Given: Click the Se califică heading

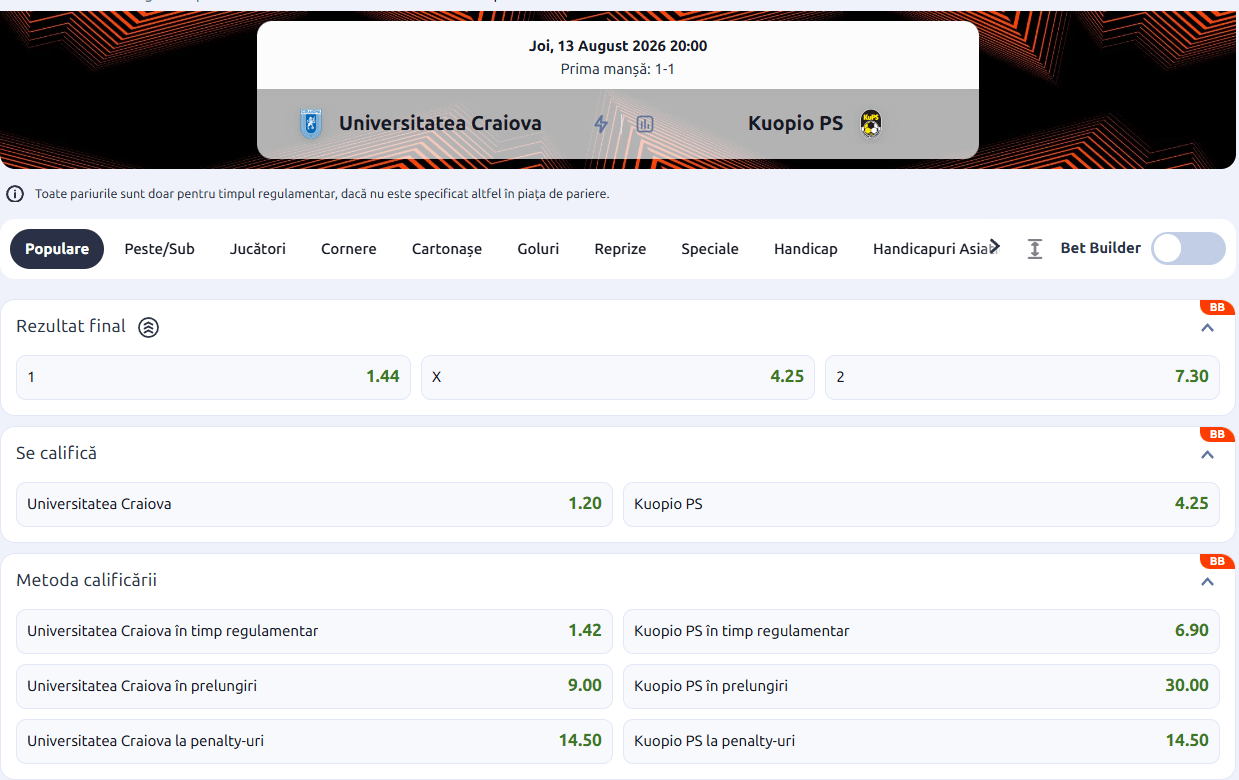Looking at the screenshot, I should (57, 453).
